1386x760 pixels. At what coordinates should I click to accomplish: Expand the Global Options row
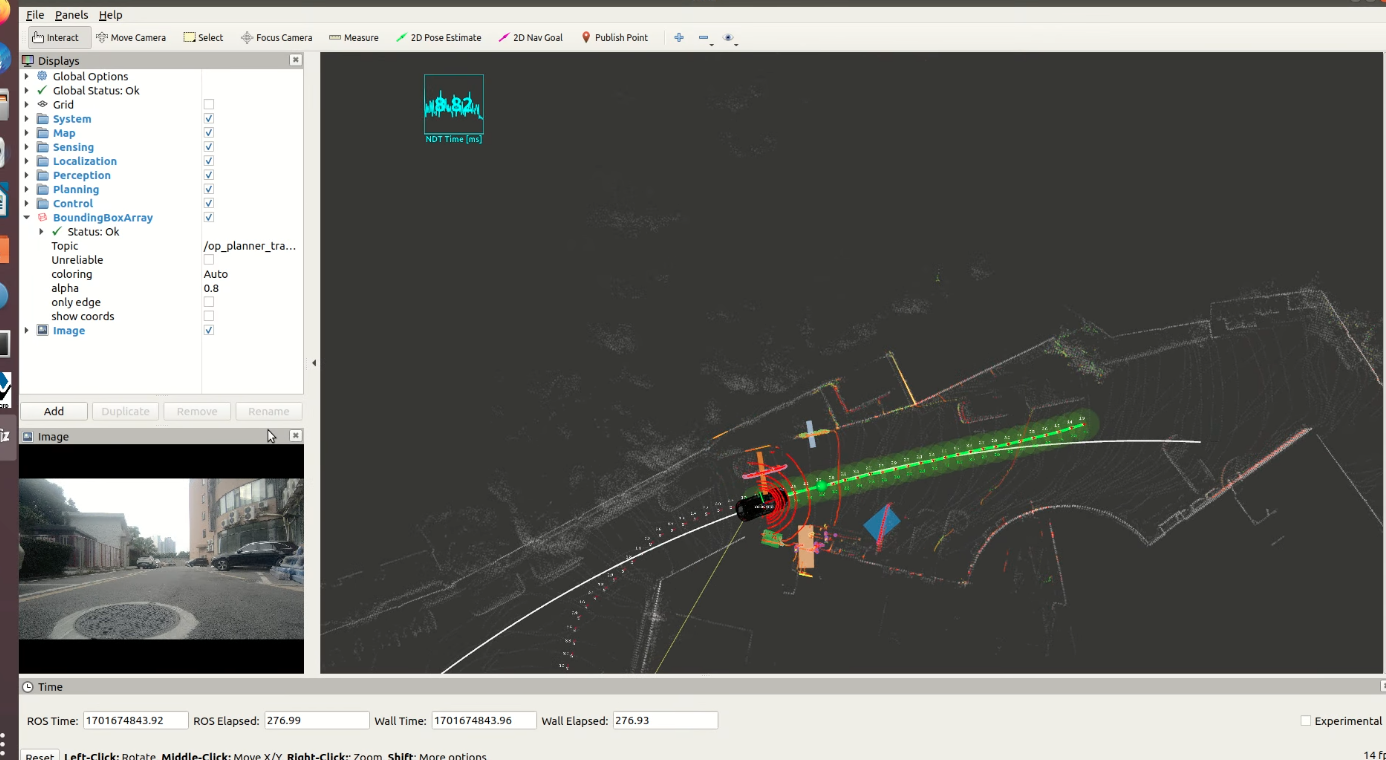point(27,76)
